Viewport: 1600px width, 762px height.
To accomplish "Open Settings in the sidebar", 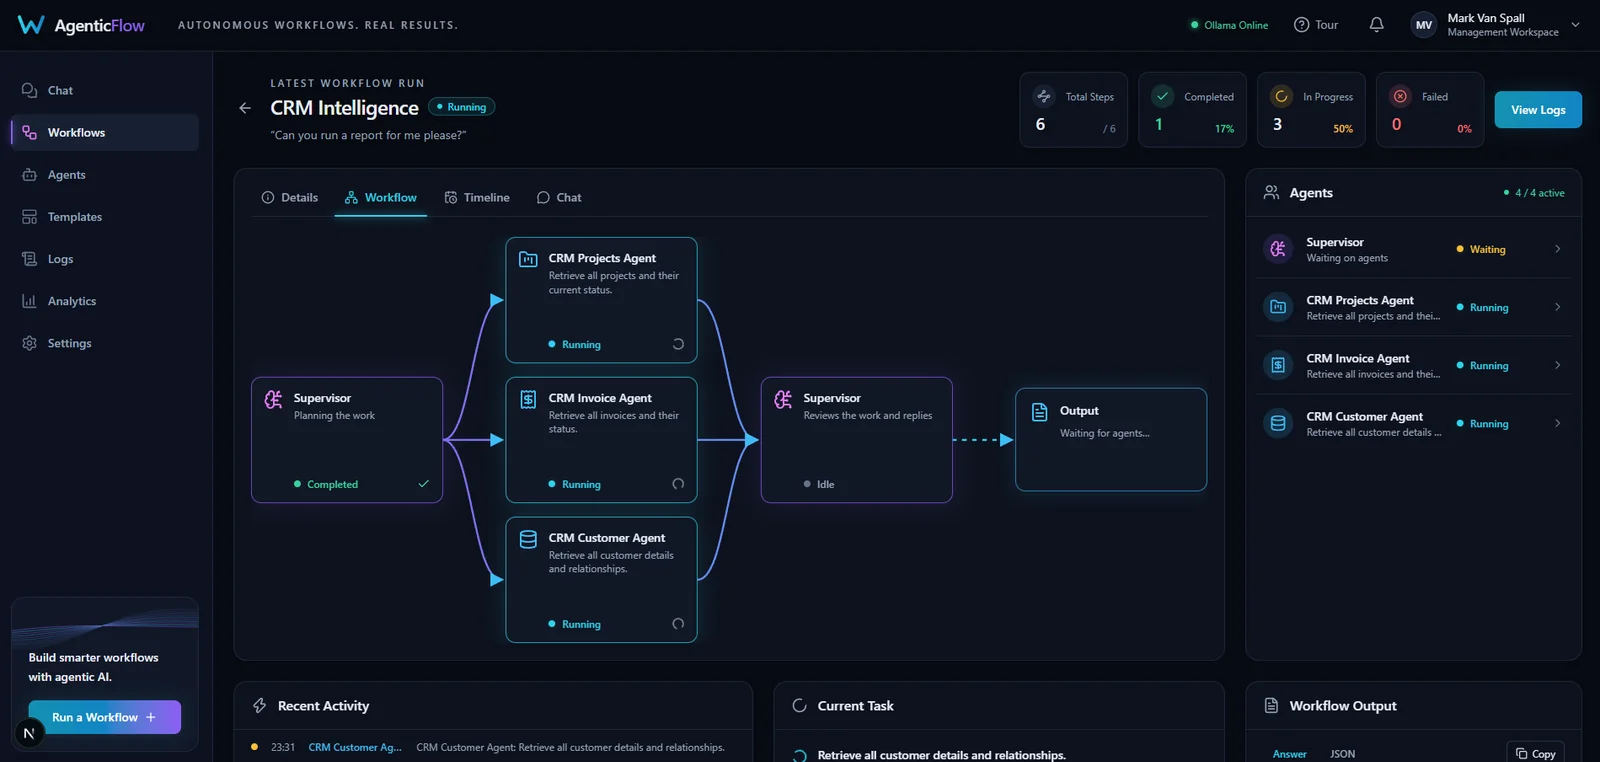I will coord(104,343).
